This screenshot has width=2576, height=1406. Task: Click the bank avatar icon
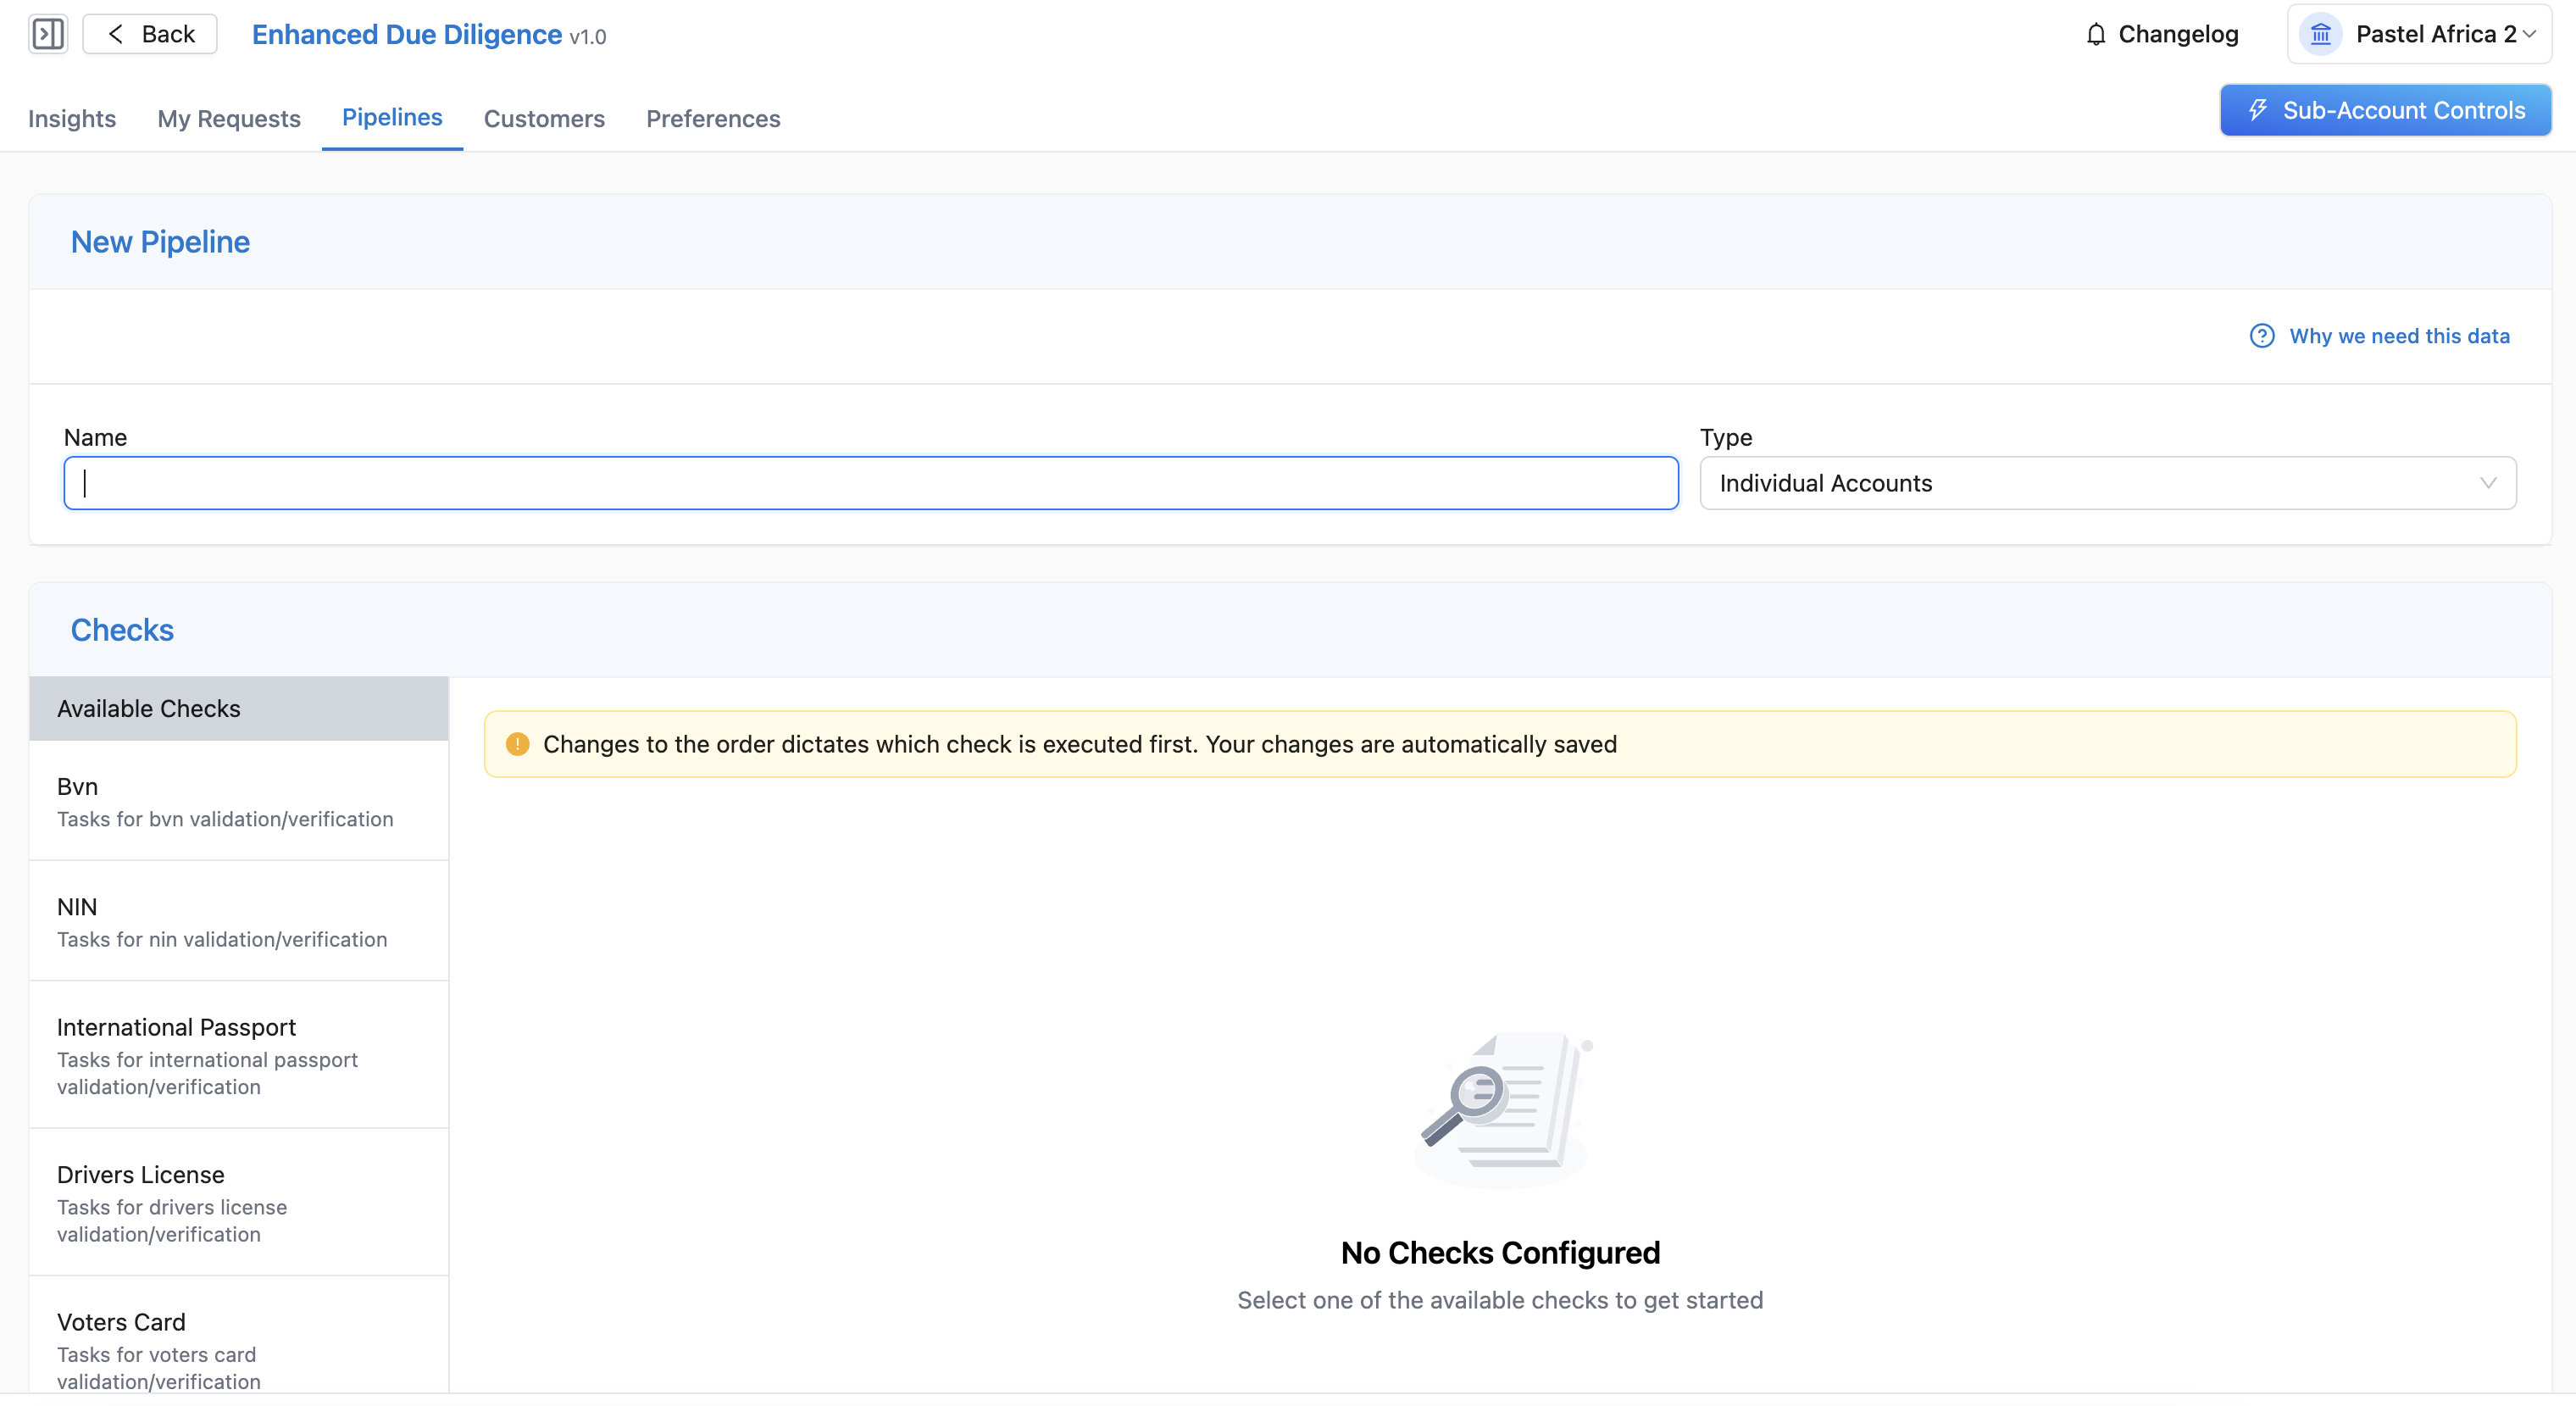(x=2320, y=35)
